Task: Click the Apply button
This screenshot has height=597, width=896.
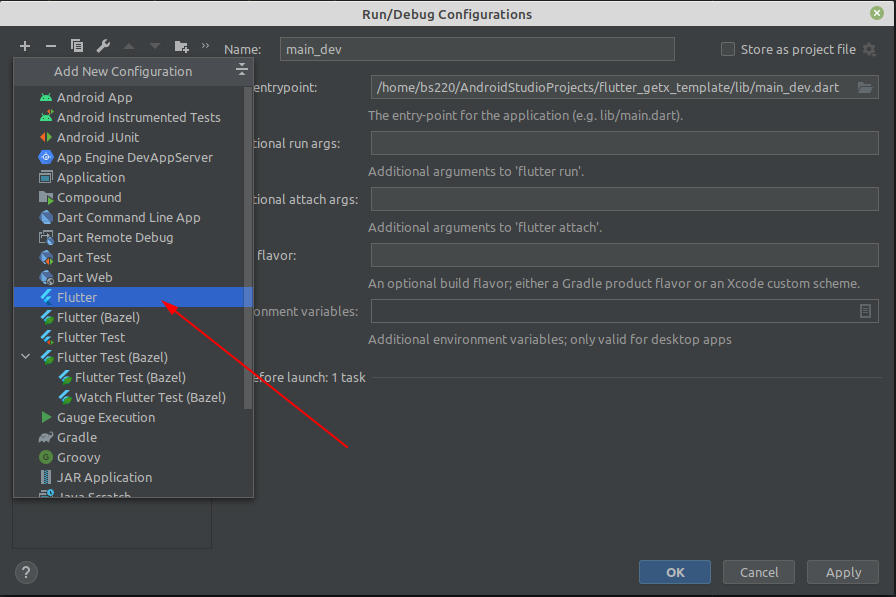Action: 843,572
